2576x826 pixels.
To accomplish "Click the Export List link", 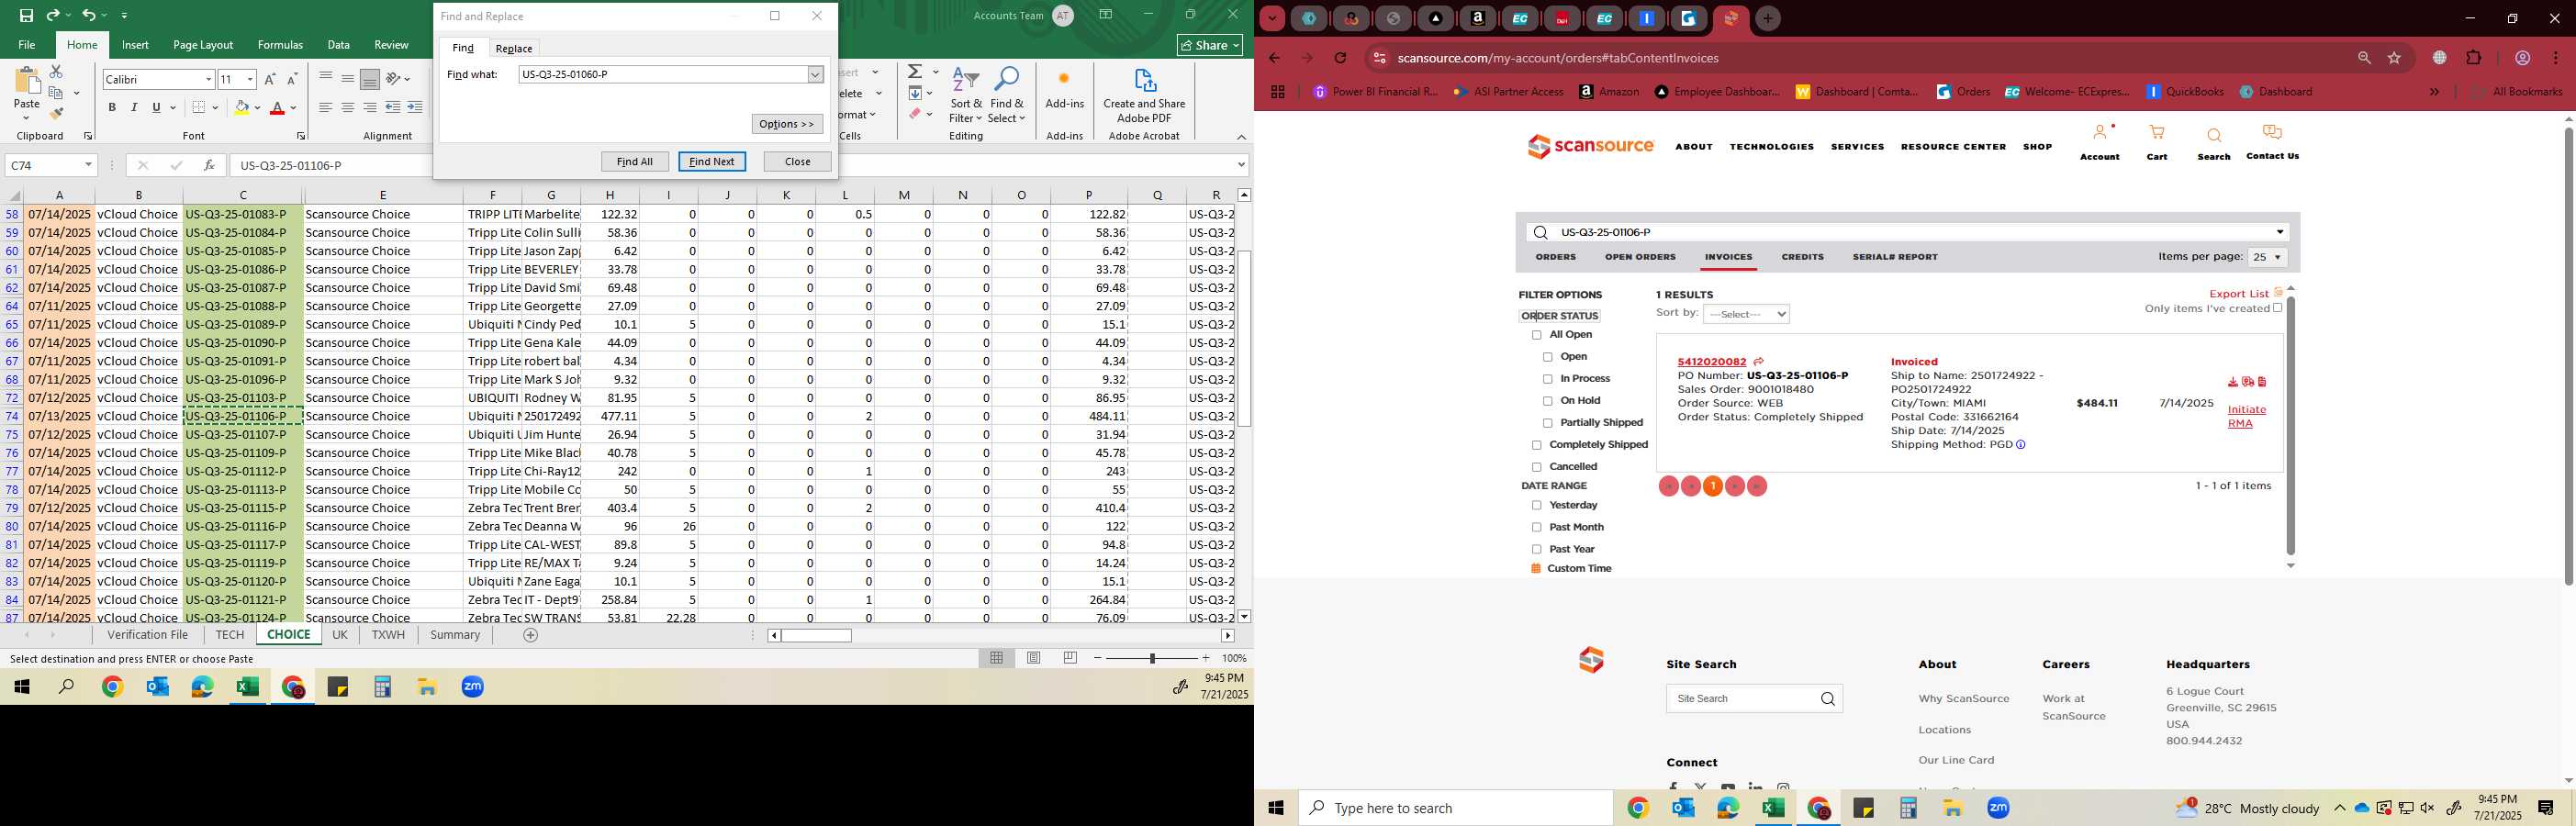I will (x=2239, y=294).
